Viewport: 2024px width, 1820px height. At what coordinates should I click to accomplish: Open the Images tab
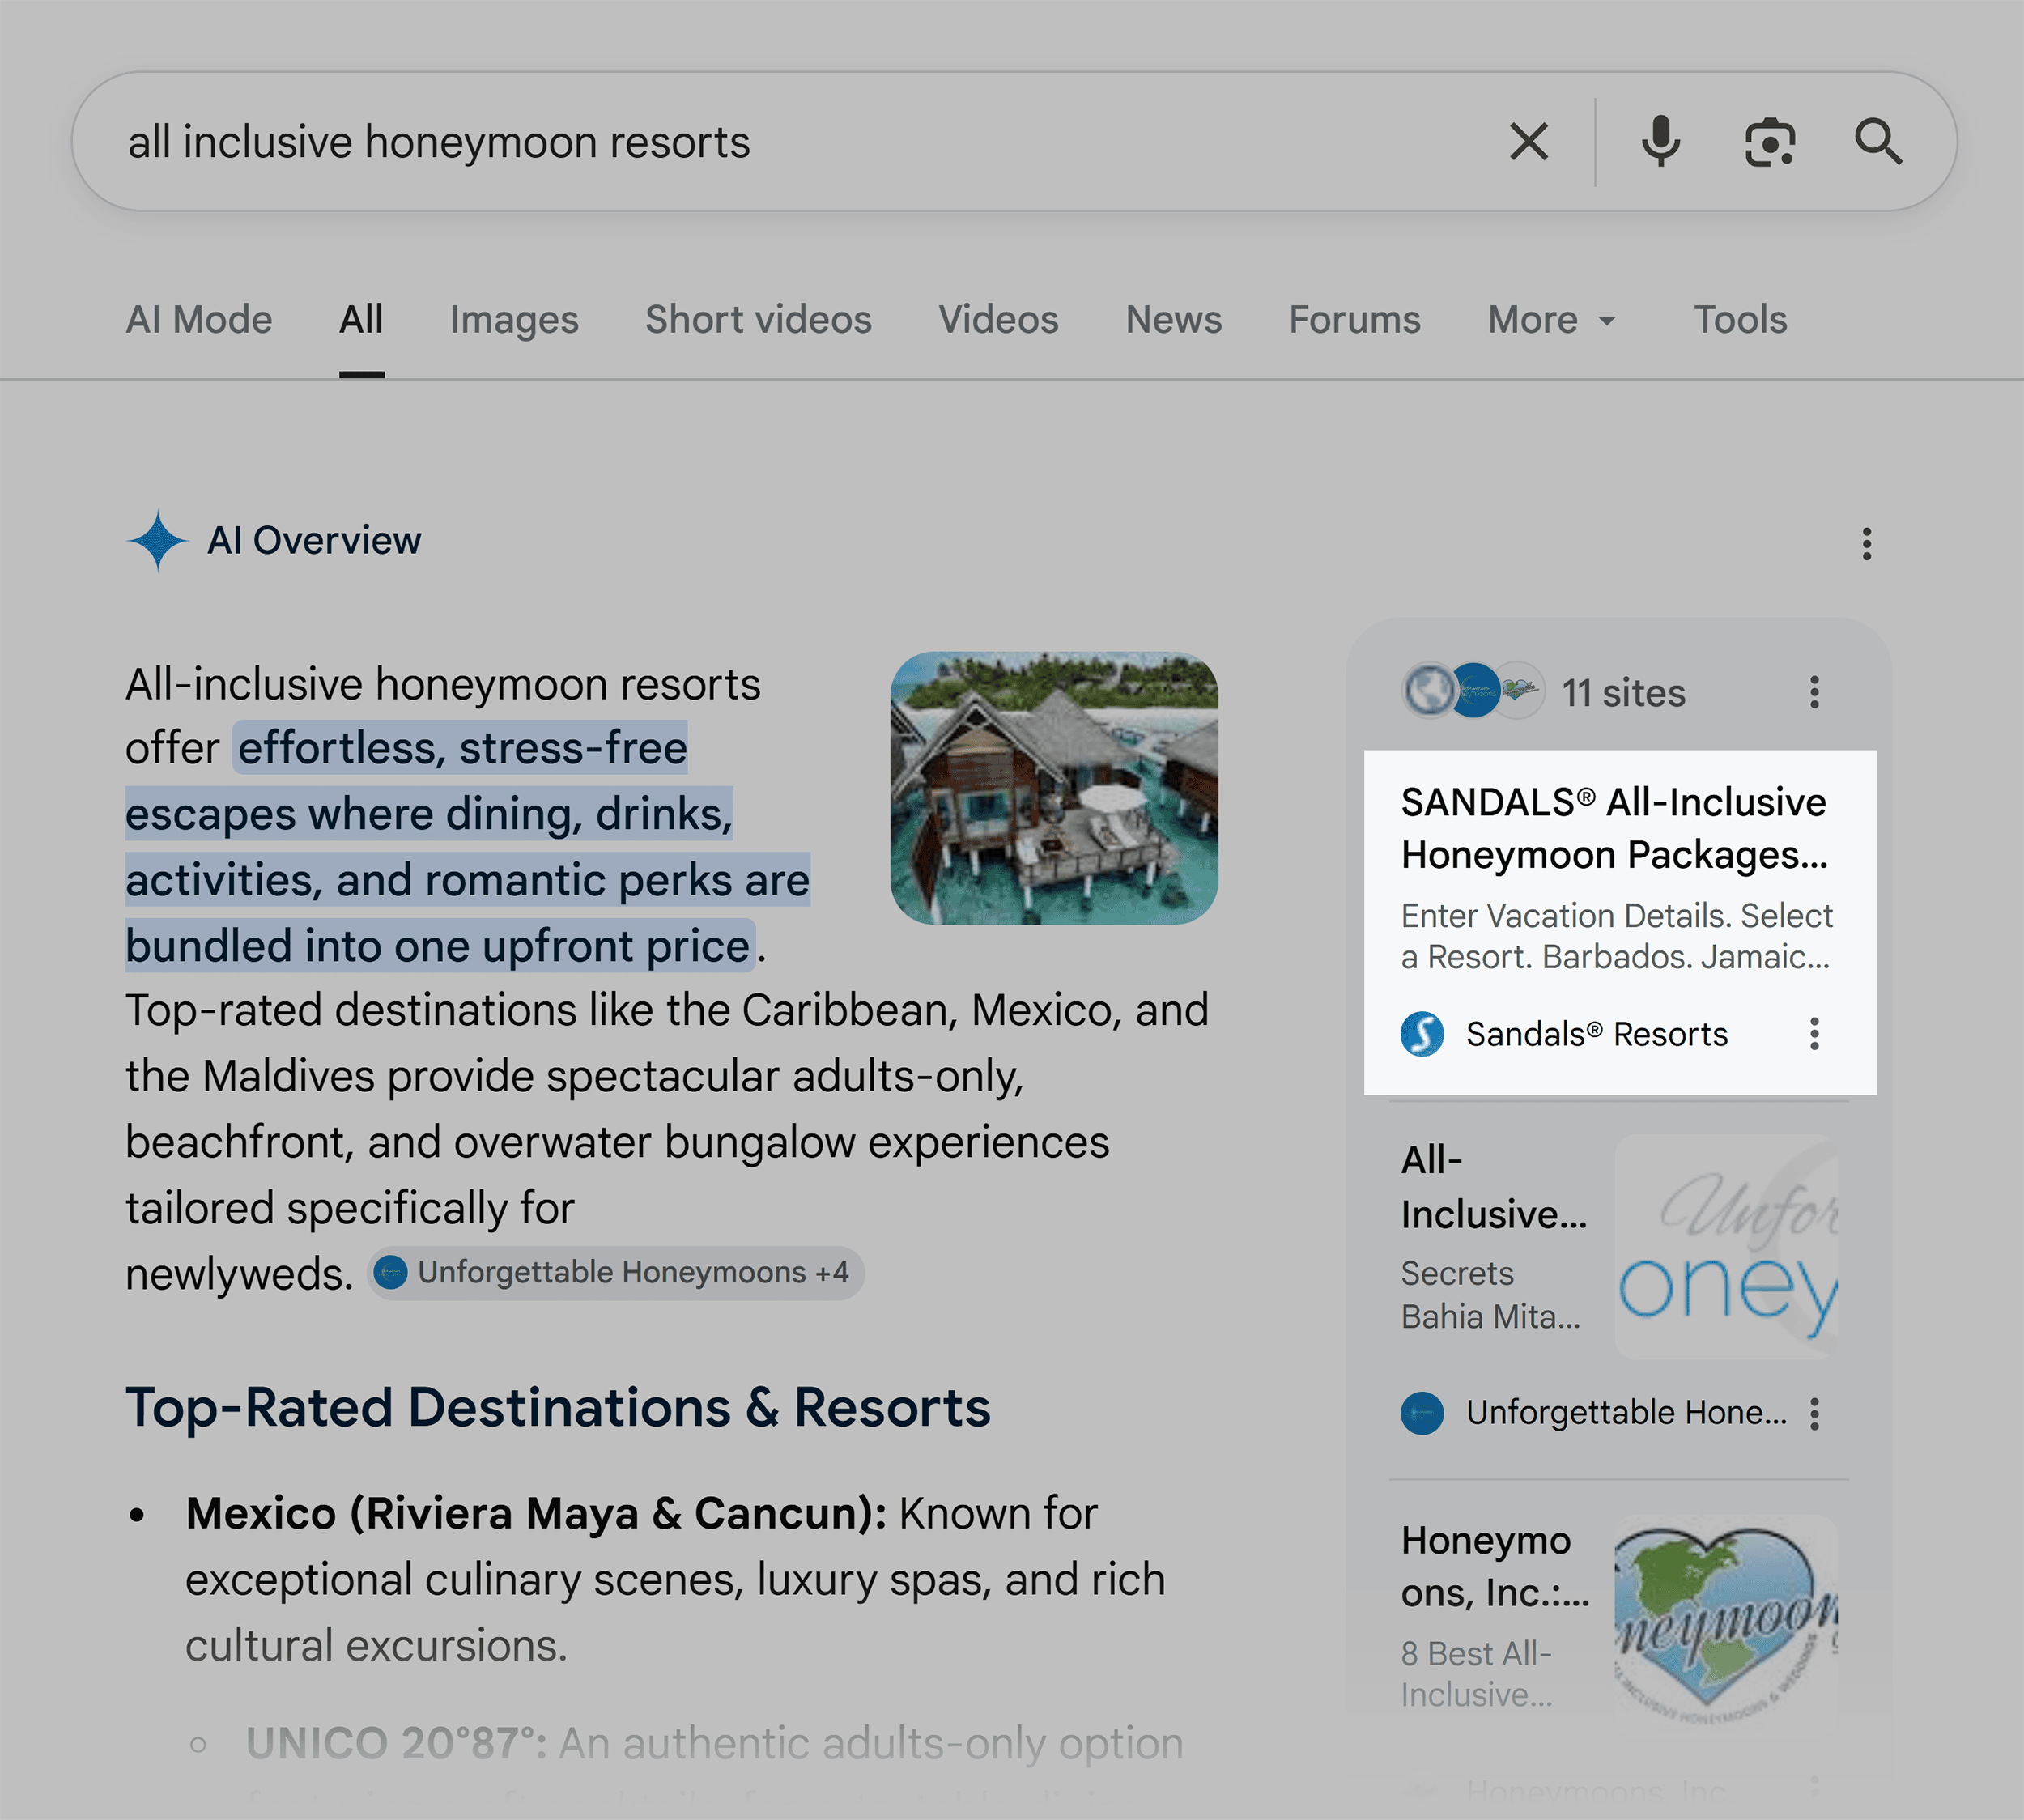click(x=514, y=320)
